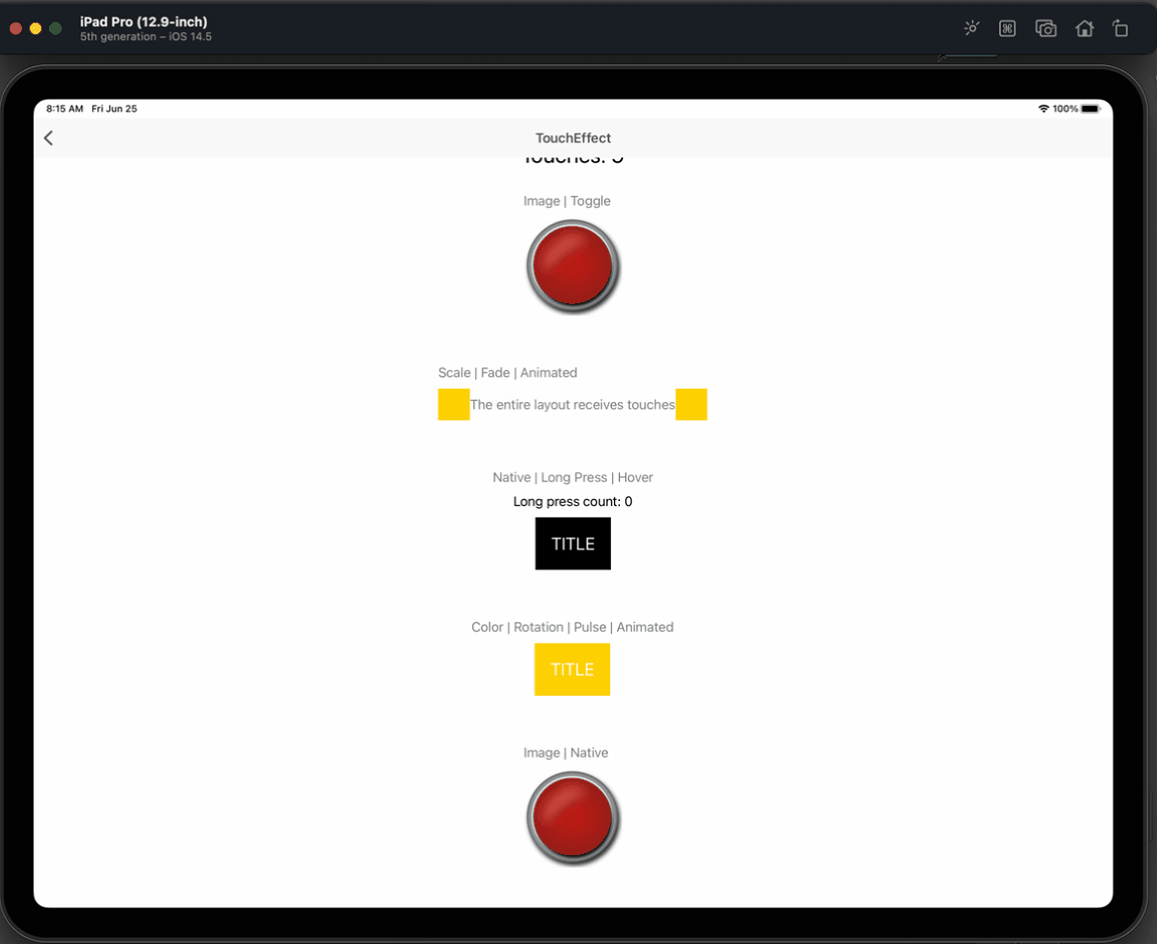The height and width of the screenshot is (944, 1157).
Task: Click the Wi-Fi icon in the status bar
Action: click(x=1046, y=108)
